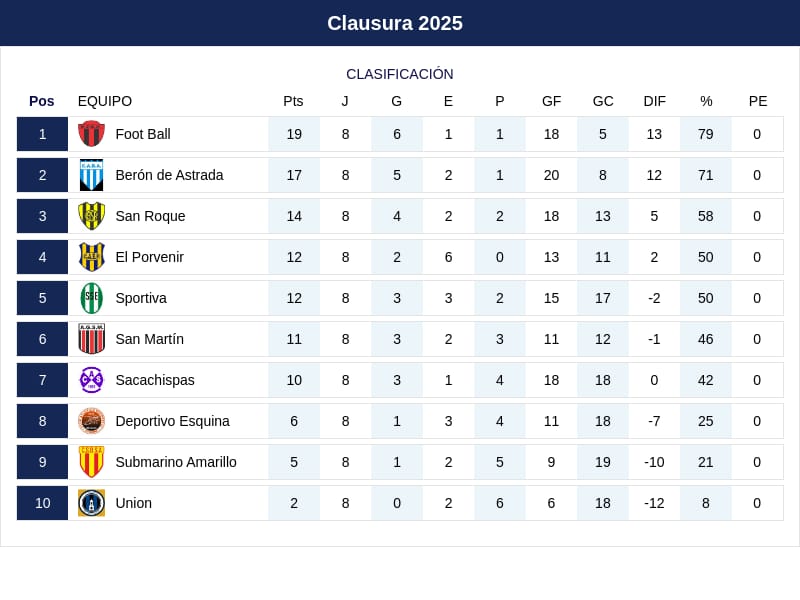Click the CLASIFICACIÓN heading

click(400, 74)
